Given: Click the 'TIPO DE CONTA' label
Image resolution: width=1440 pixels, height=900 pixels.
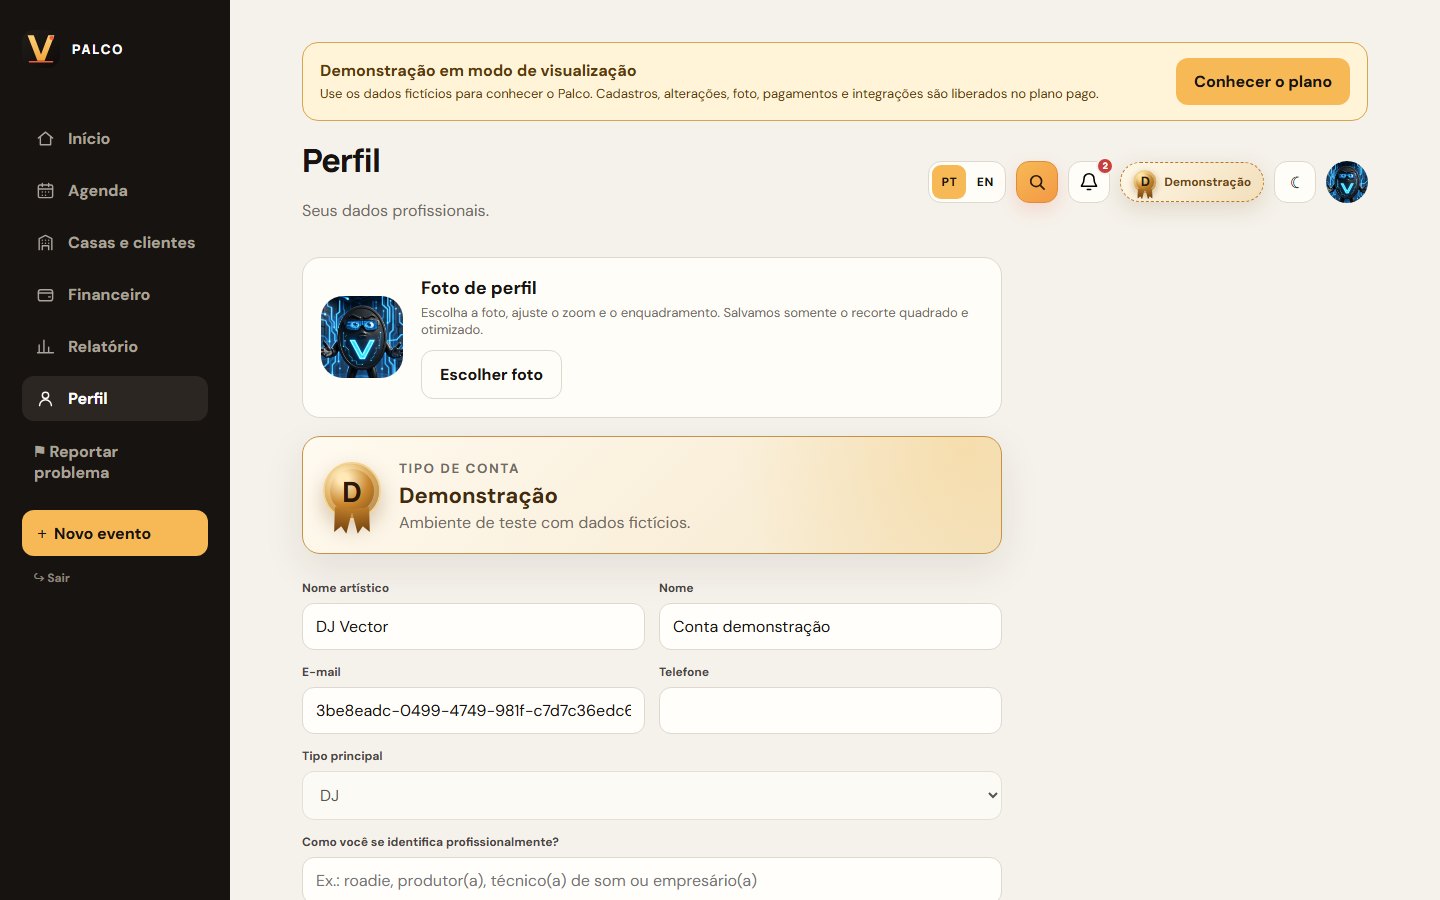Looking at the screenshot, I should click(459, 468).
